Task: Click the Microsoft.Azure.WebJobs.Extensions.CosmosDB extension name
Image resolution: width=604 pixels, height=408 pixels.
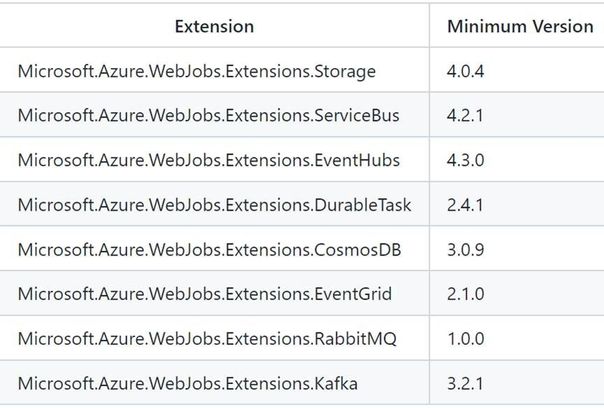Action: tap(209, 249)
